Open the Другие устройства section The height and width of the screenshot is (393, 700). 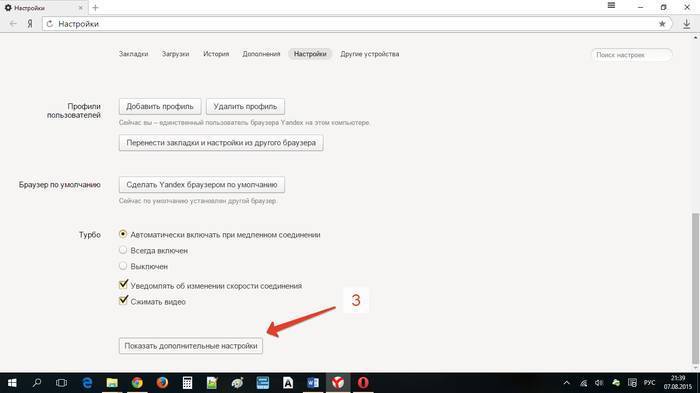pyautogui.click(x=370, y=54)
